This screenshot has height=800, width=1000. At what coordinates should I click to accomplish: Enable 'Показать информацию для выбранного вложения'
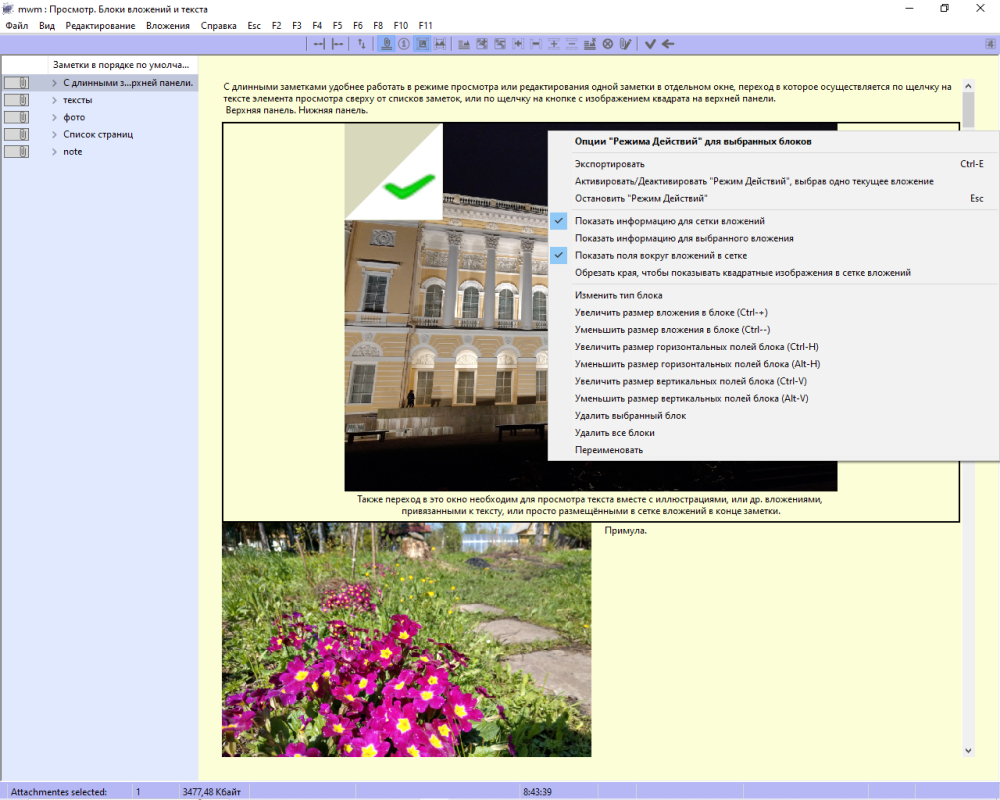(683, 238)
